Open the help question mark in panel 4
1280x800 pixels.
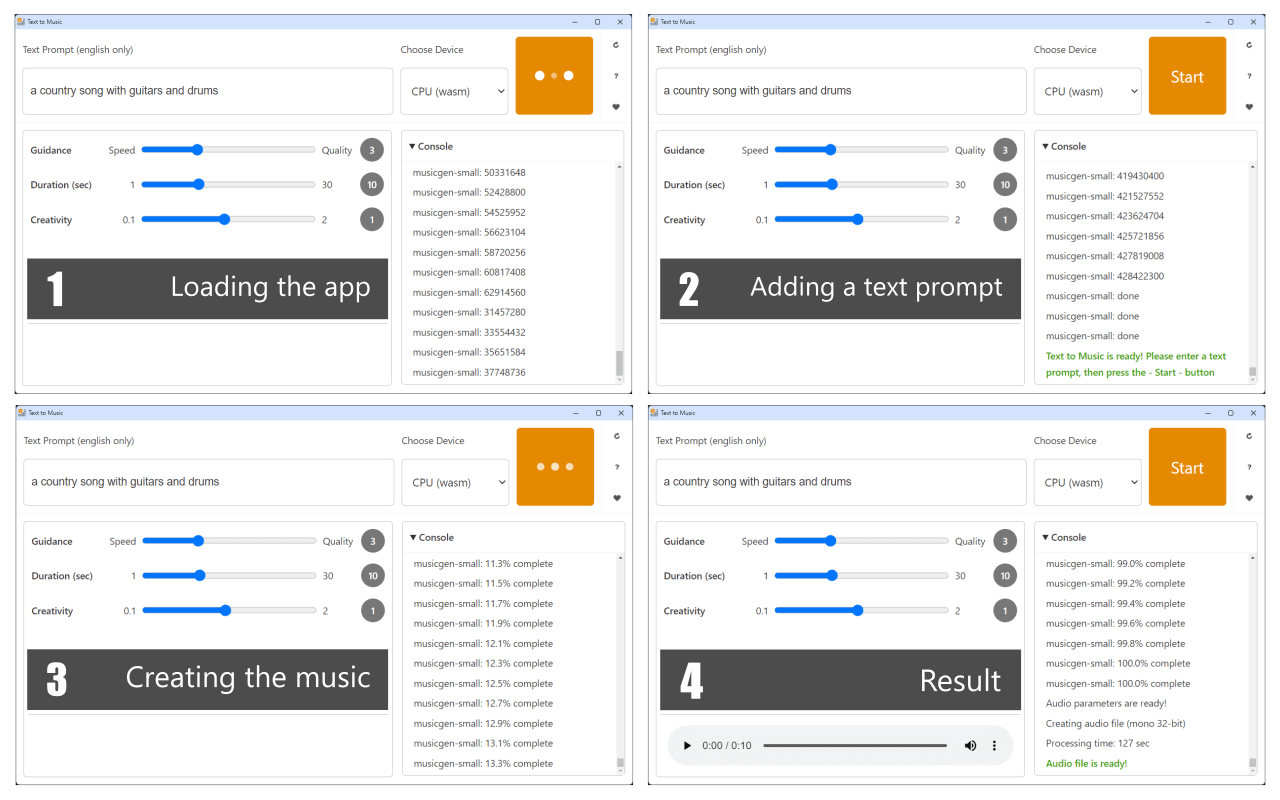pyautogui.click(x=1249, y=467)
